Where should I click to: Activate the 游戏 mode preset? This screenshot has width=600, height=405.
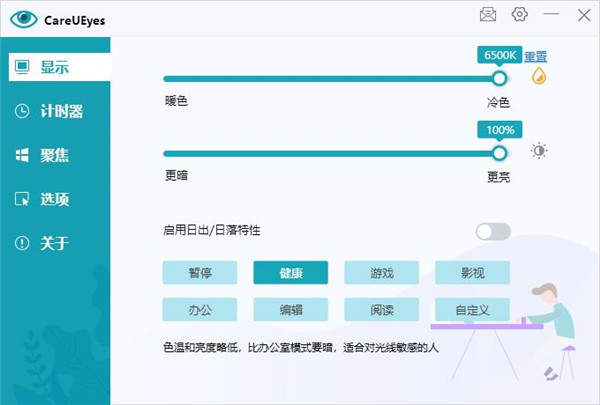pyautogui.click(x=382, y=273)
